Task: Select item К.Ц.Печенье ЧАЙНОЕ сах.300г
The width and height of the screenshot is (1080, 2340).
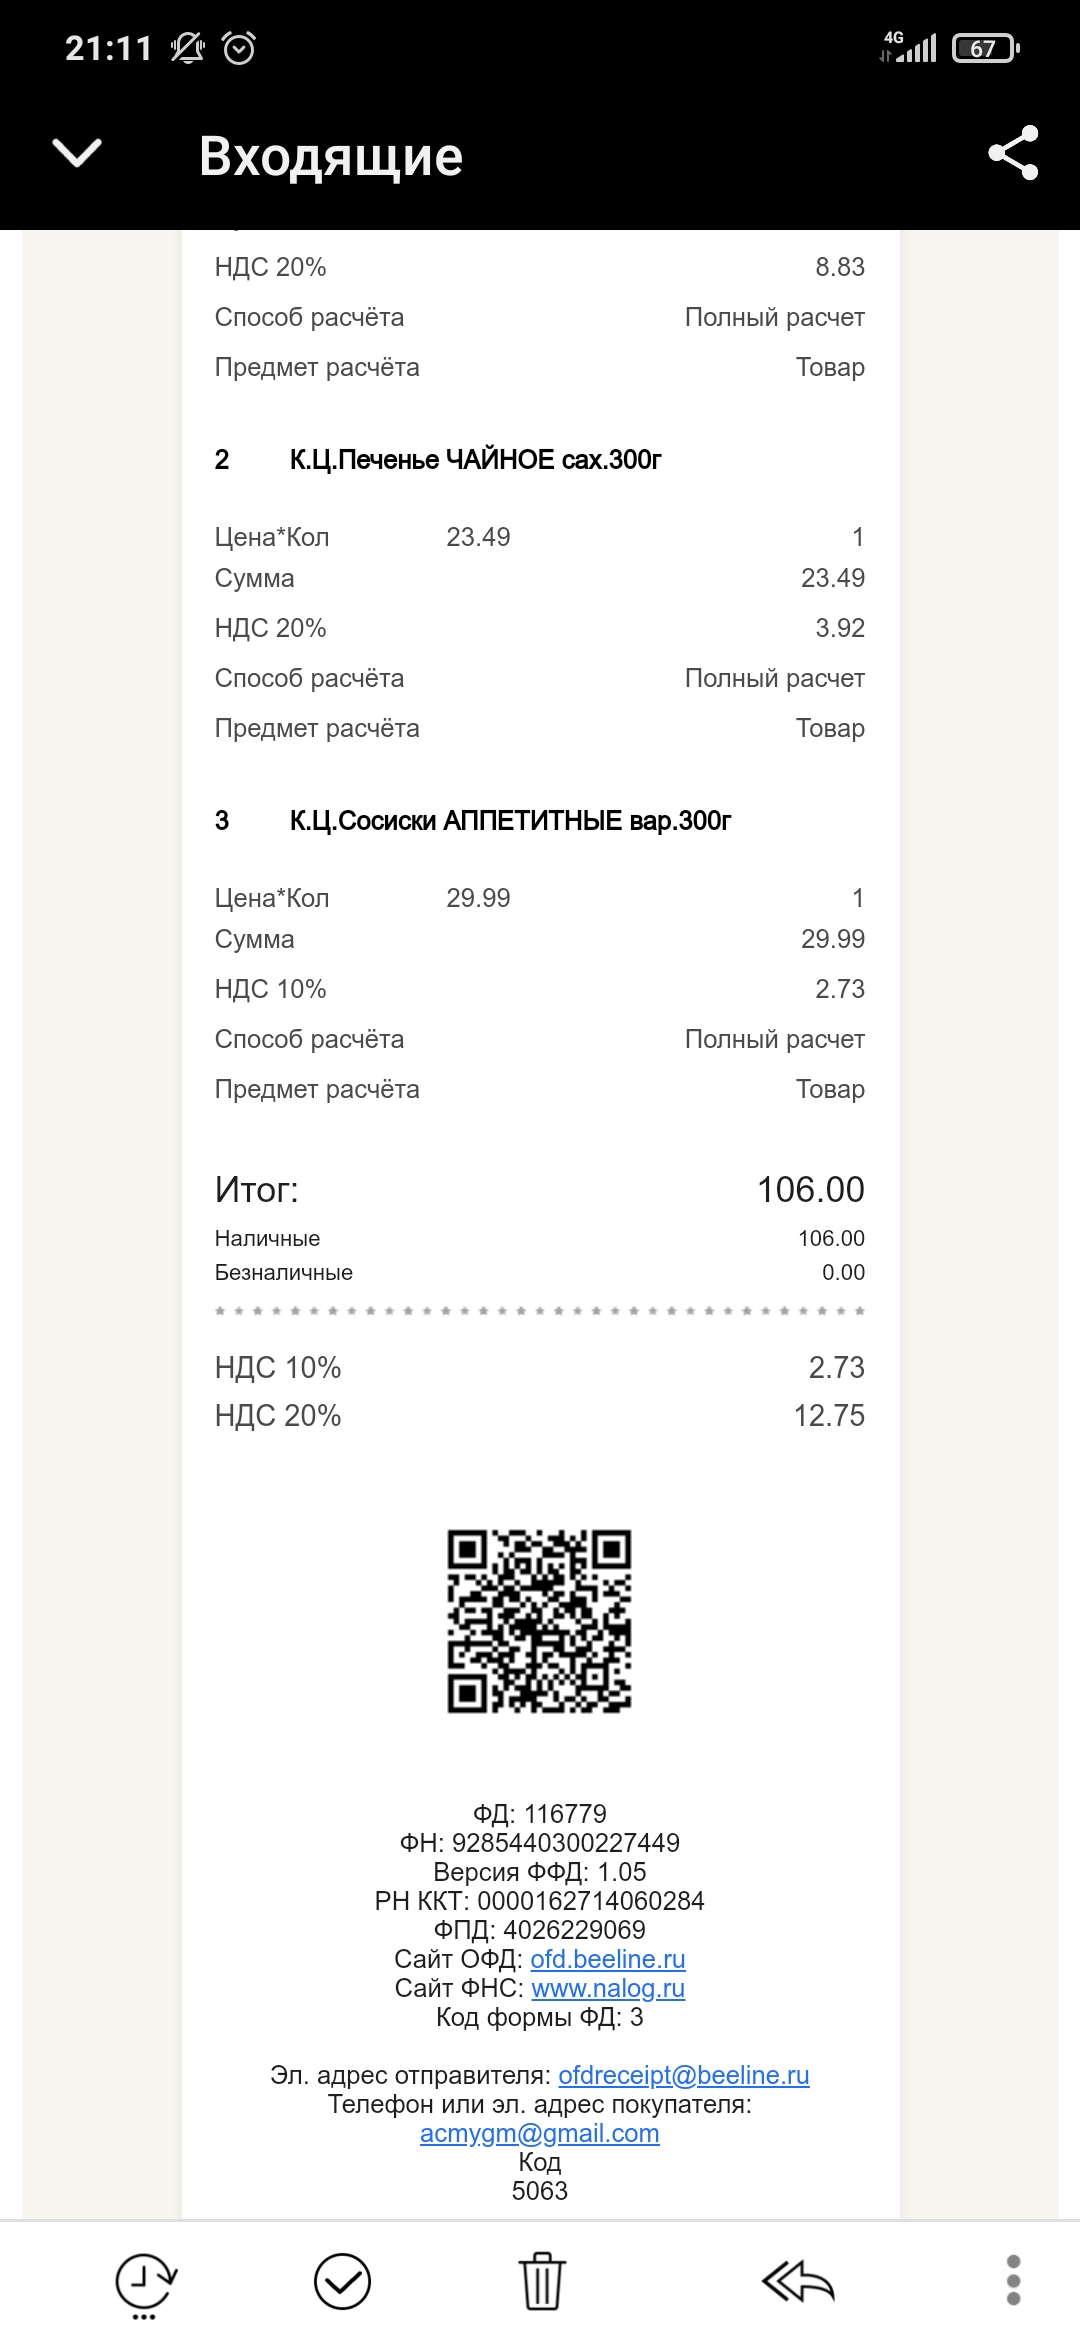Action: coord(476,459)
